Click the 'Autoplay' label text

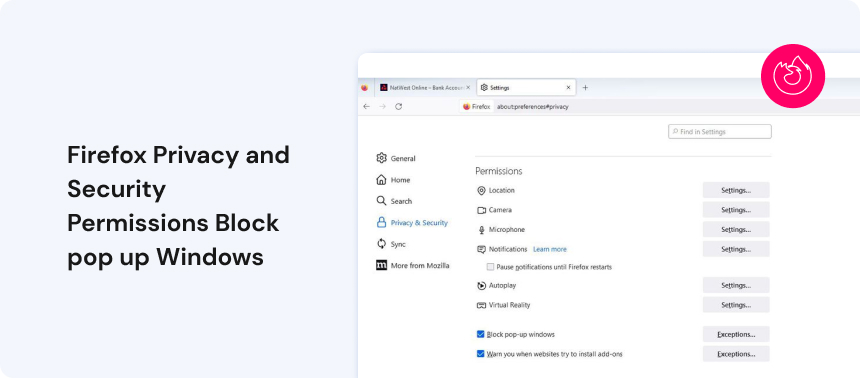tap(502, 285)
